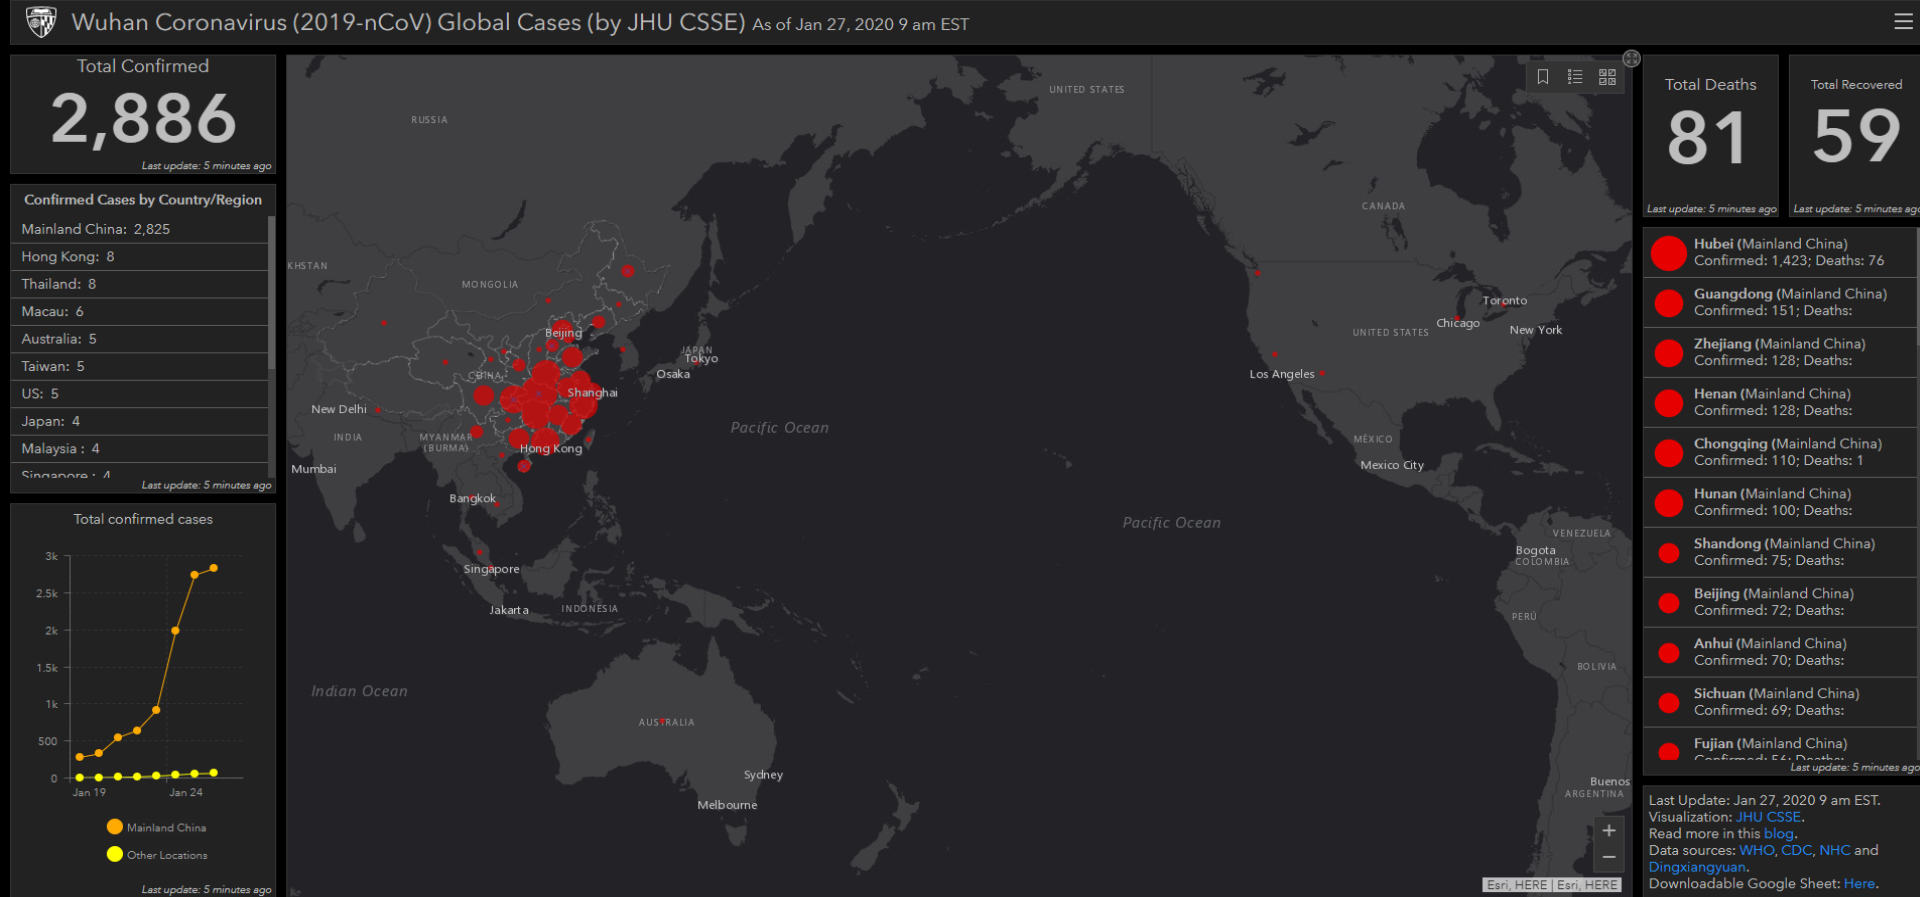Click the last Mainland China chart point
The height and width of the screenshot is (897, 1920).
(213, 568)
